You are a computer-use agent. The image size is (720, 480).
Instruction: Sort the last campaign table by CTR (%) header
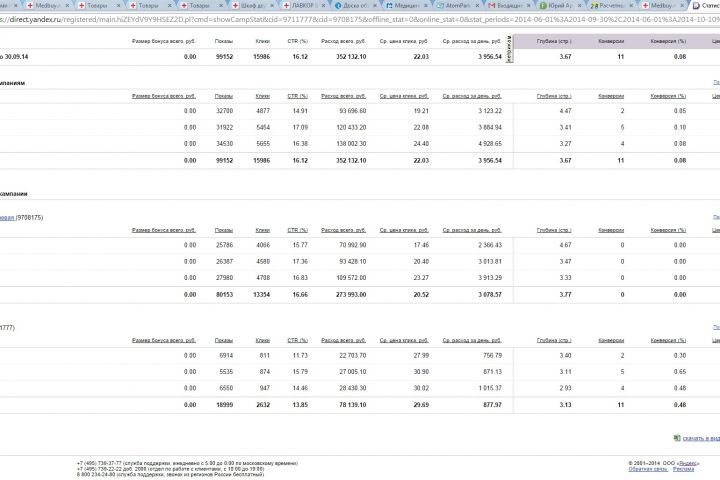point(298,340)
